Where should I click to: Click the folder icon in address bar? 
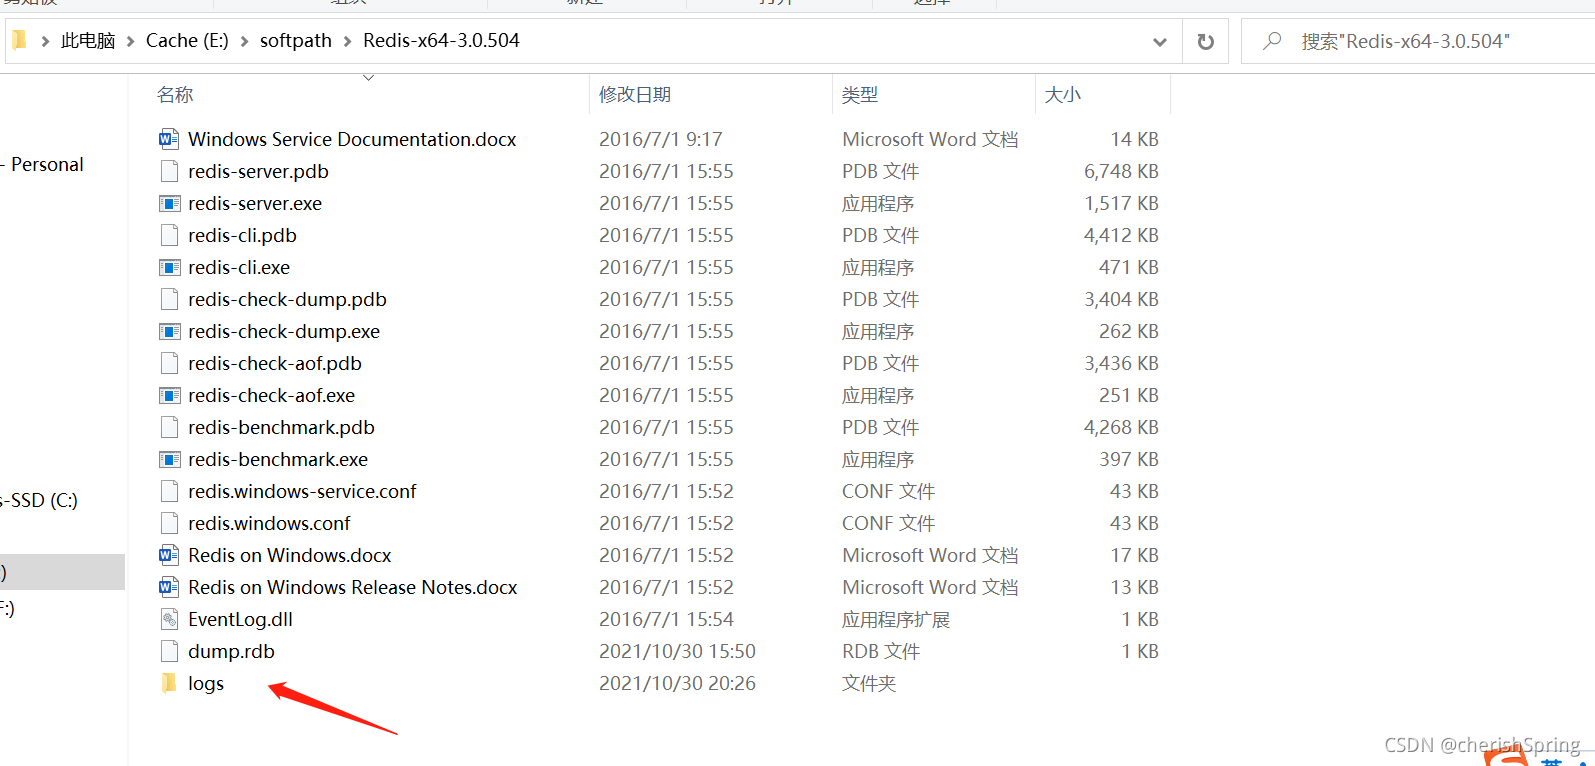(x=19, y=40)
